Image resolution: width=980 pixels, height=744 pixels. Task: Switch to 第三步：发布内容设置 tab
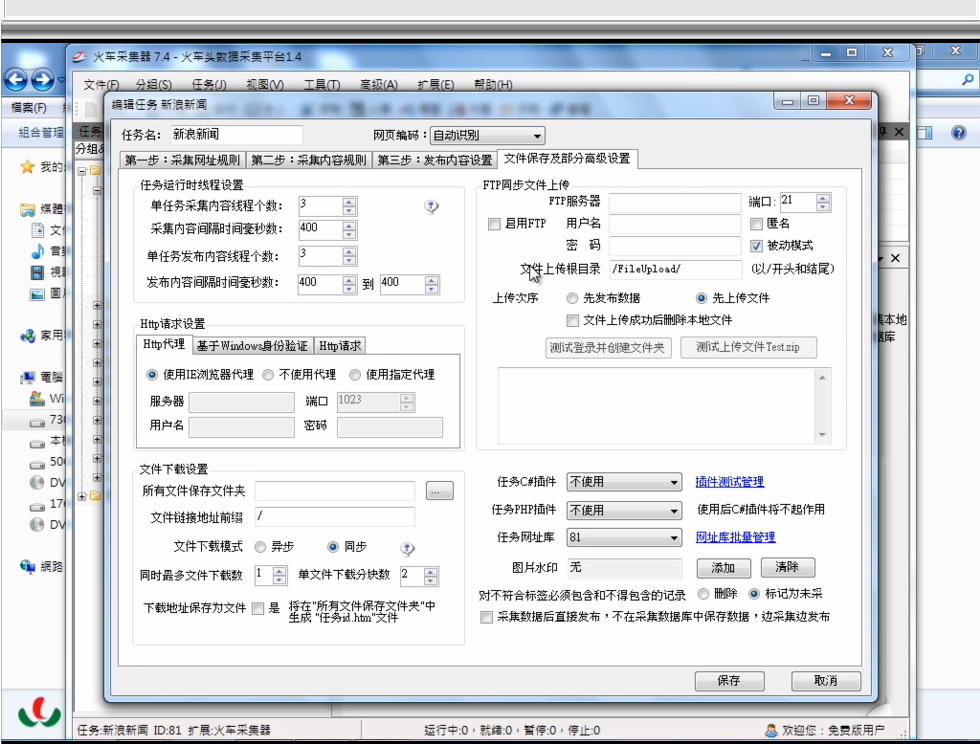435,160
